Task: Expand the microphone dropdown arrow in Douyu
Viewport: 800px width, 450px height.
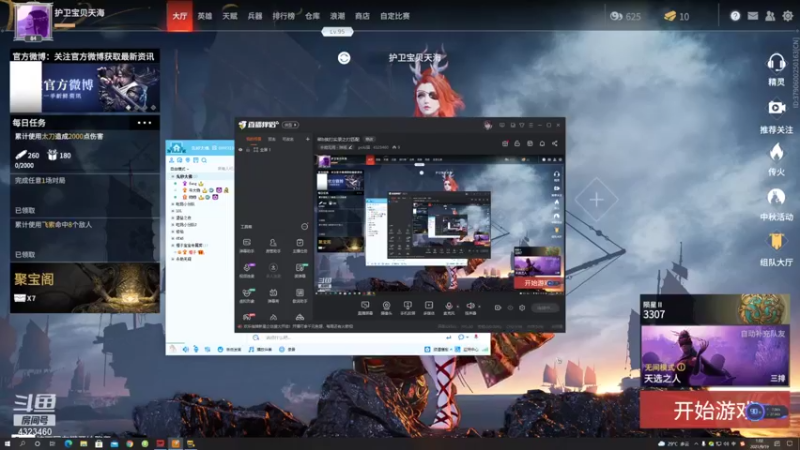Action: coord(458,307)
